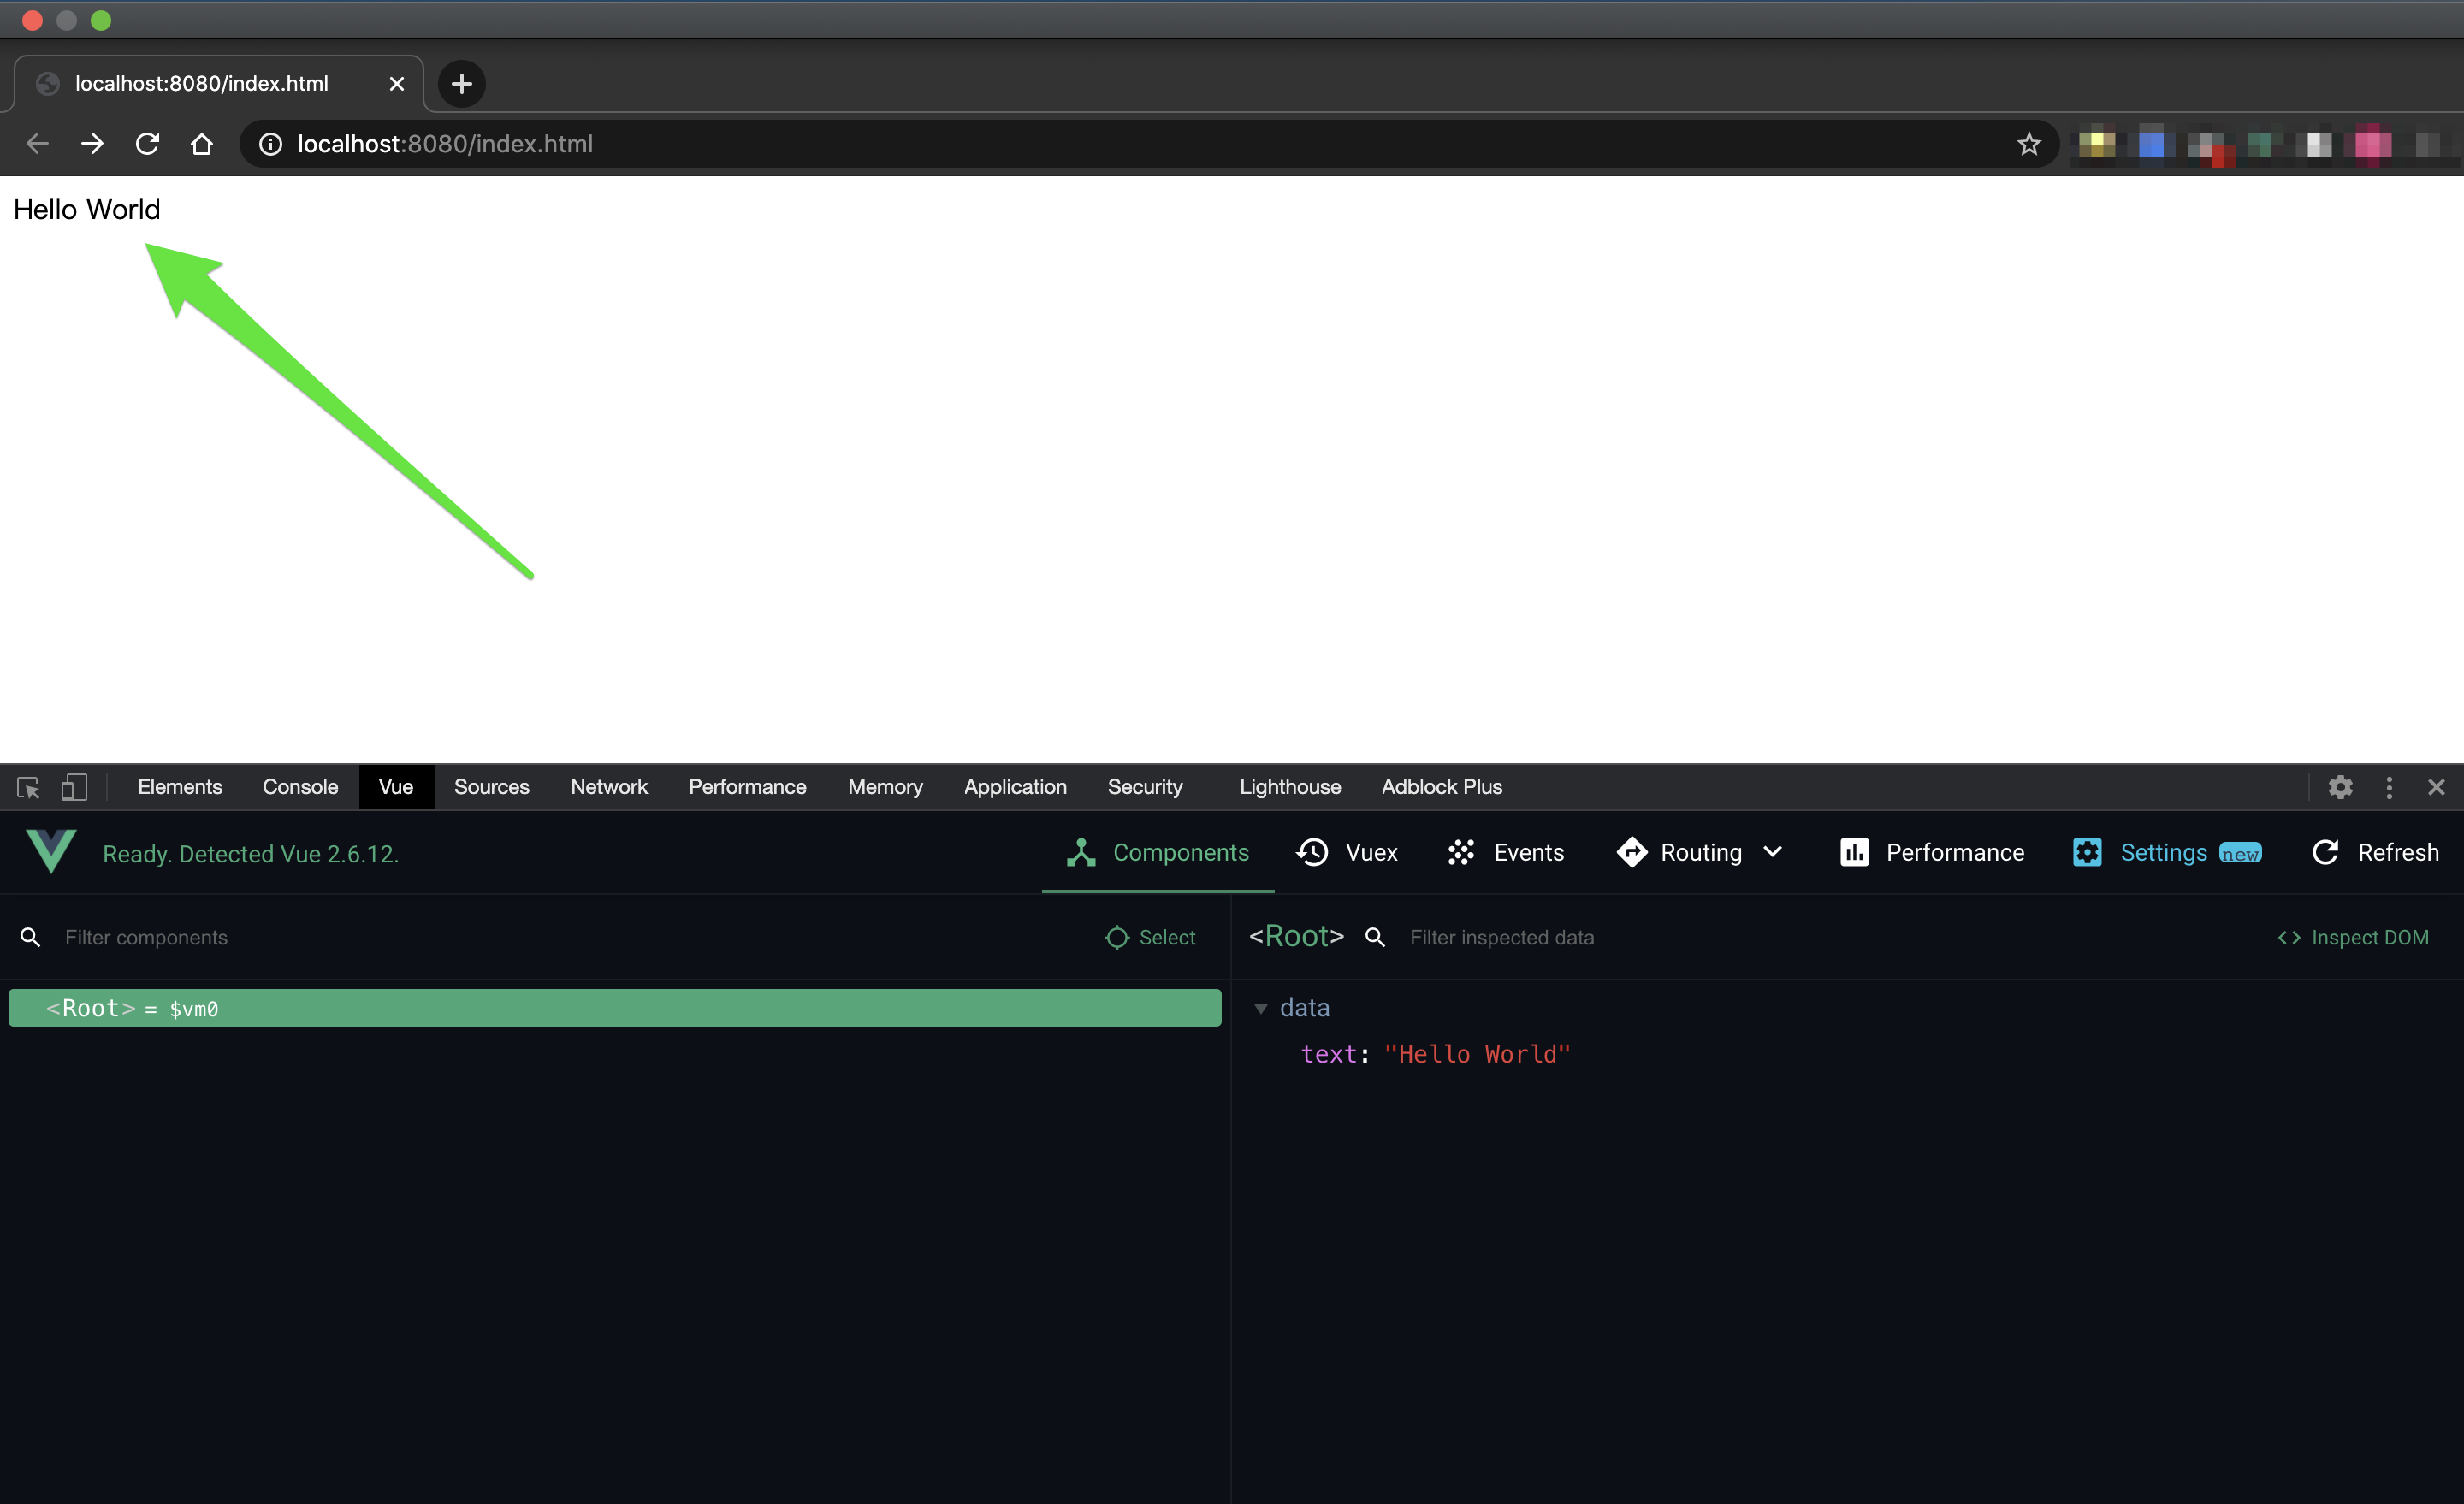Open DevTools three-dot customize menu
Viewport: 2464px width, 1504px height.
(2389, 787)
